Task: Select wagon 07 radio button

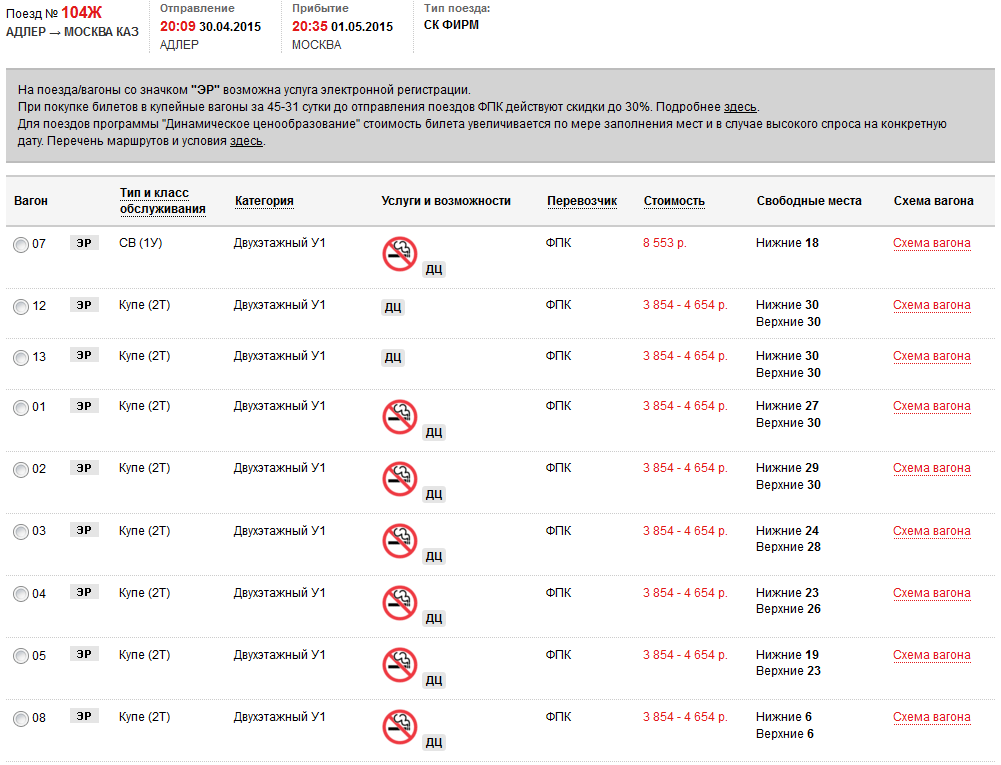Action: pos(21,245)
